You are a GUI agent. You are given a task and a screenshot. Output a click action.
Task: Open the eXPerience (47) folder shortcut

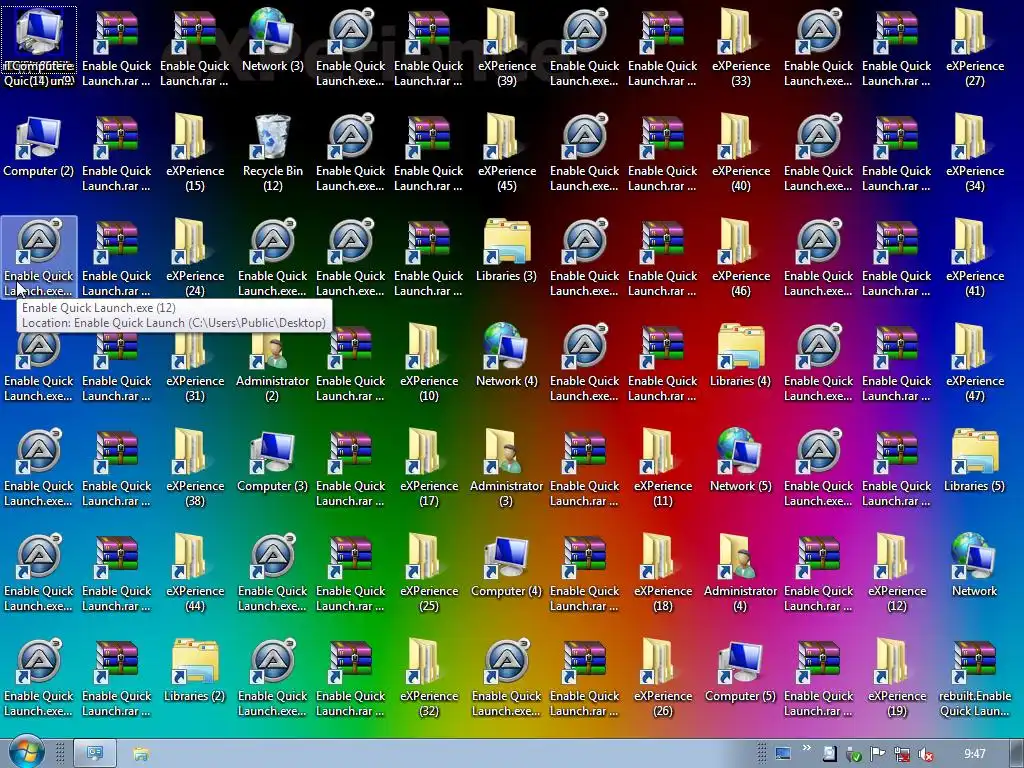pyautogui.click(x=974, y=362)
